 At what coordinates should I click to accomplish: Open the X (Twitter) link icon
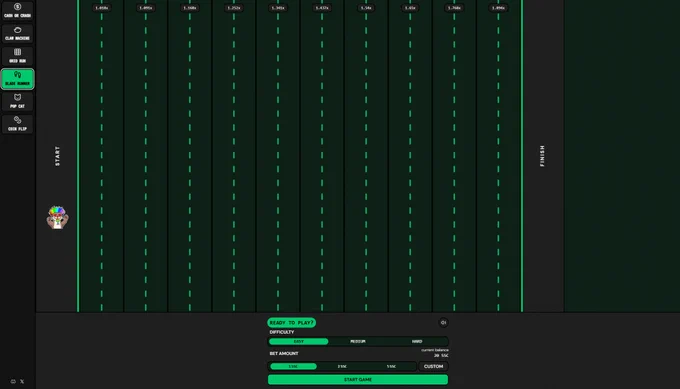(x=22, y=381)
